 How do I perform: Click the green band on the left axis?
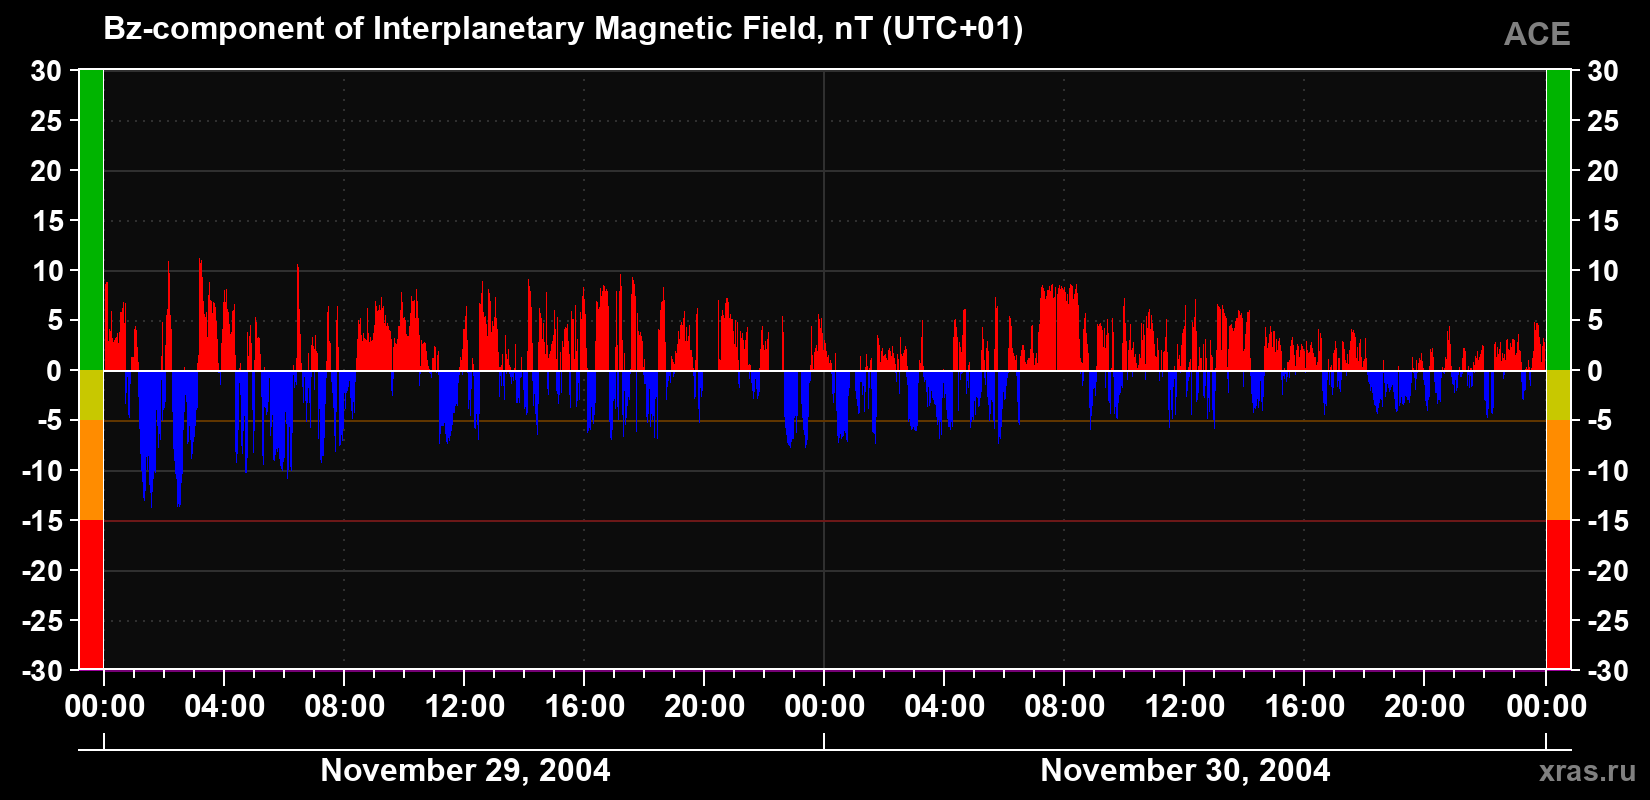[x=91, y=220]
